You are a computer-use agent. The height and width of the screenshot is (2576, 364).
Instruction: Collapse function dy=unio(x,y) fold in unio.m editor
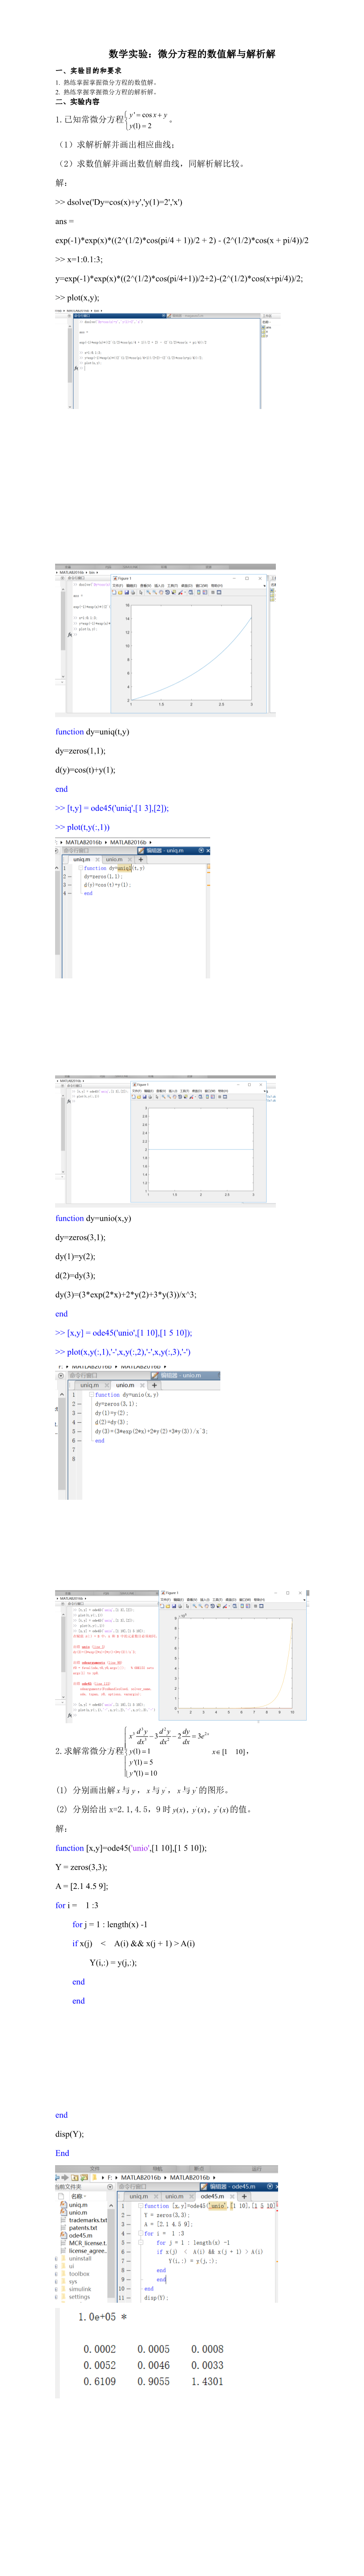(x=92, y=1395)
